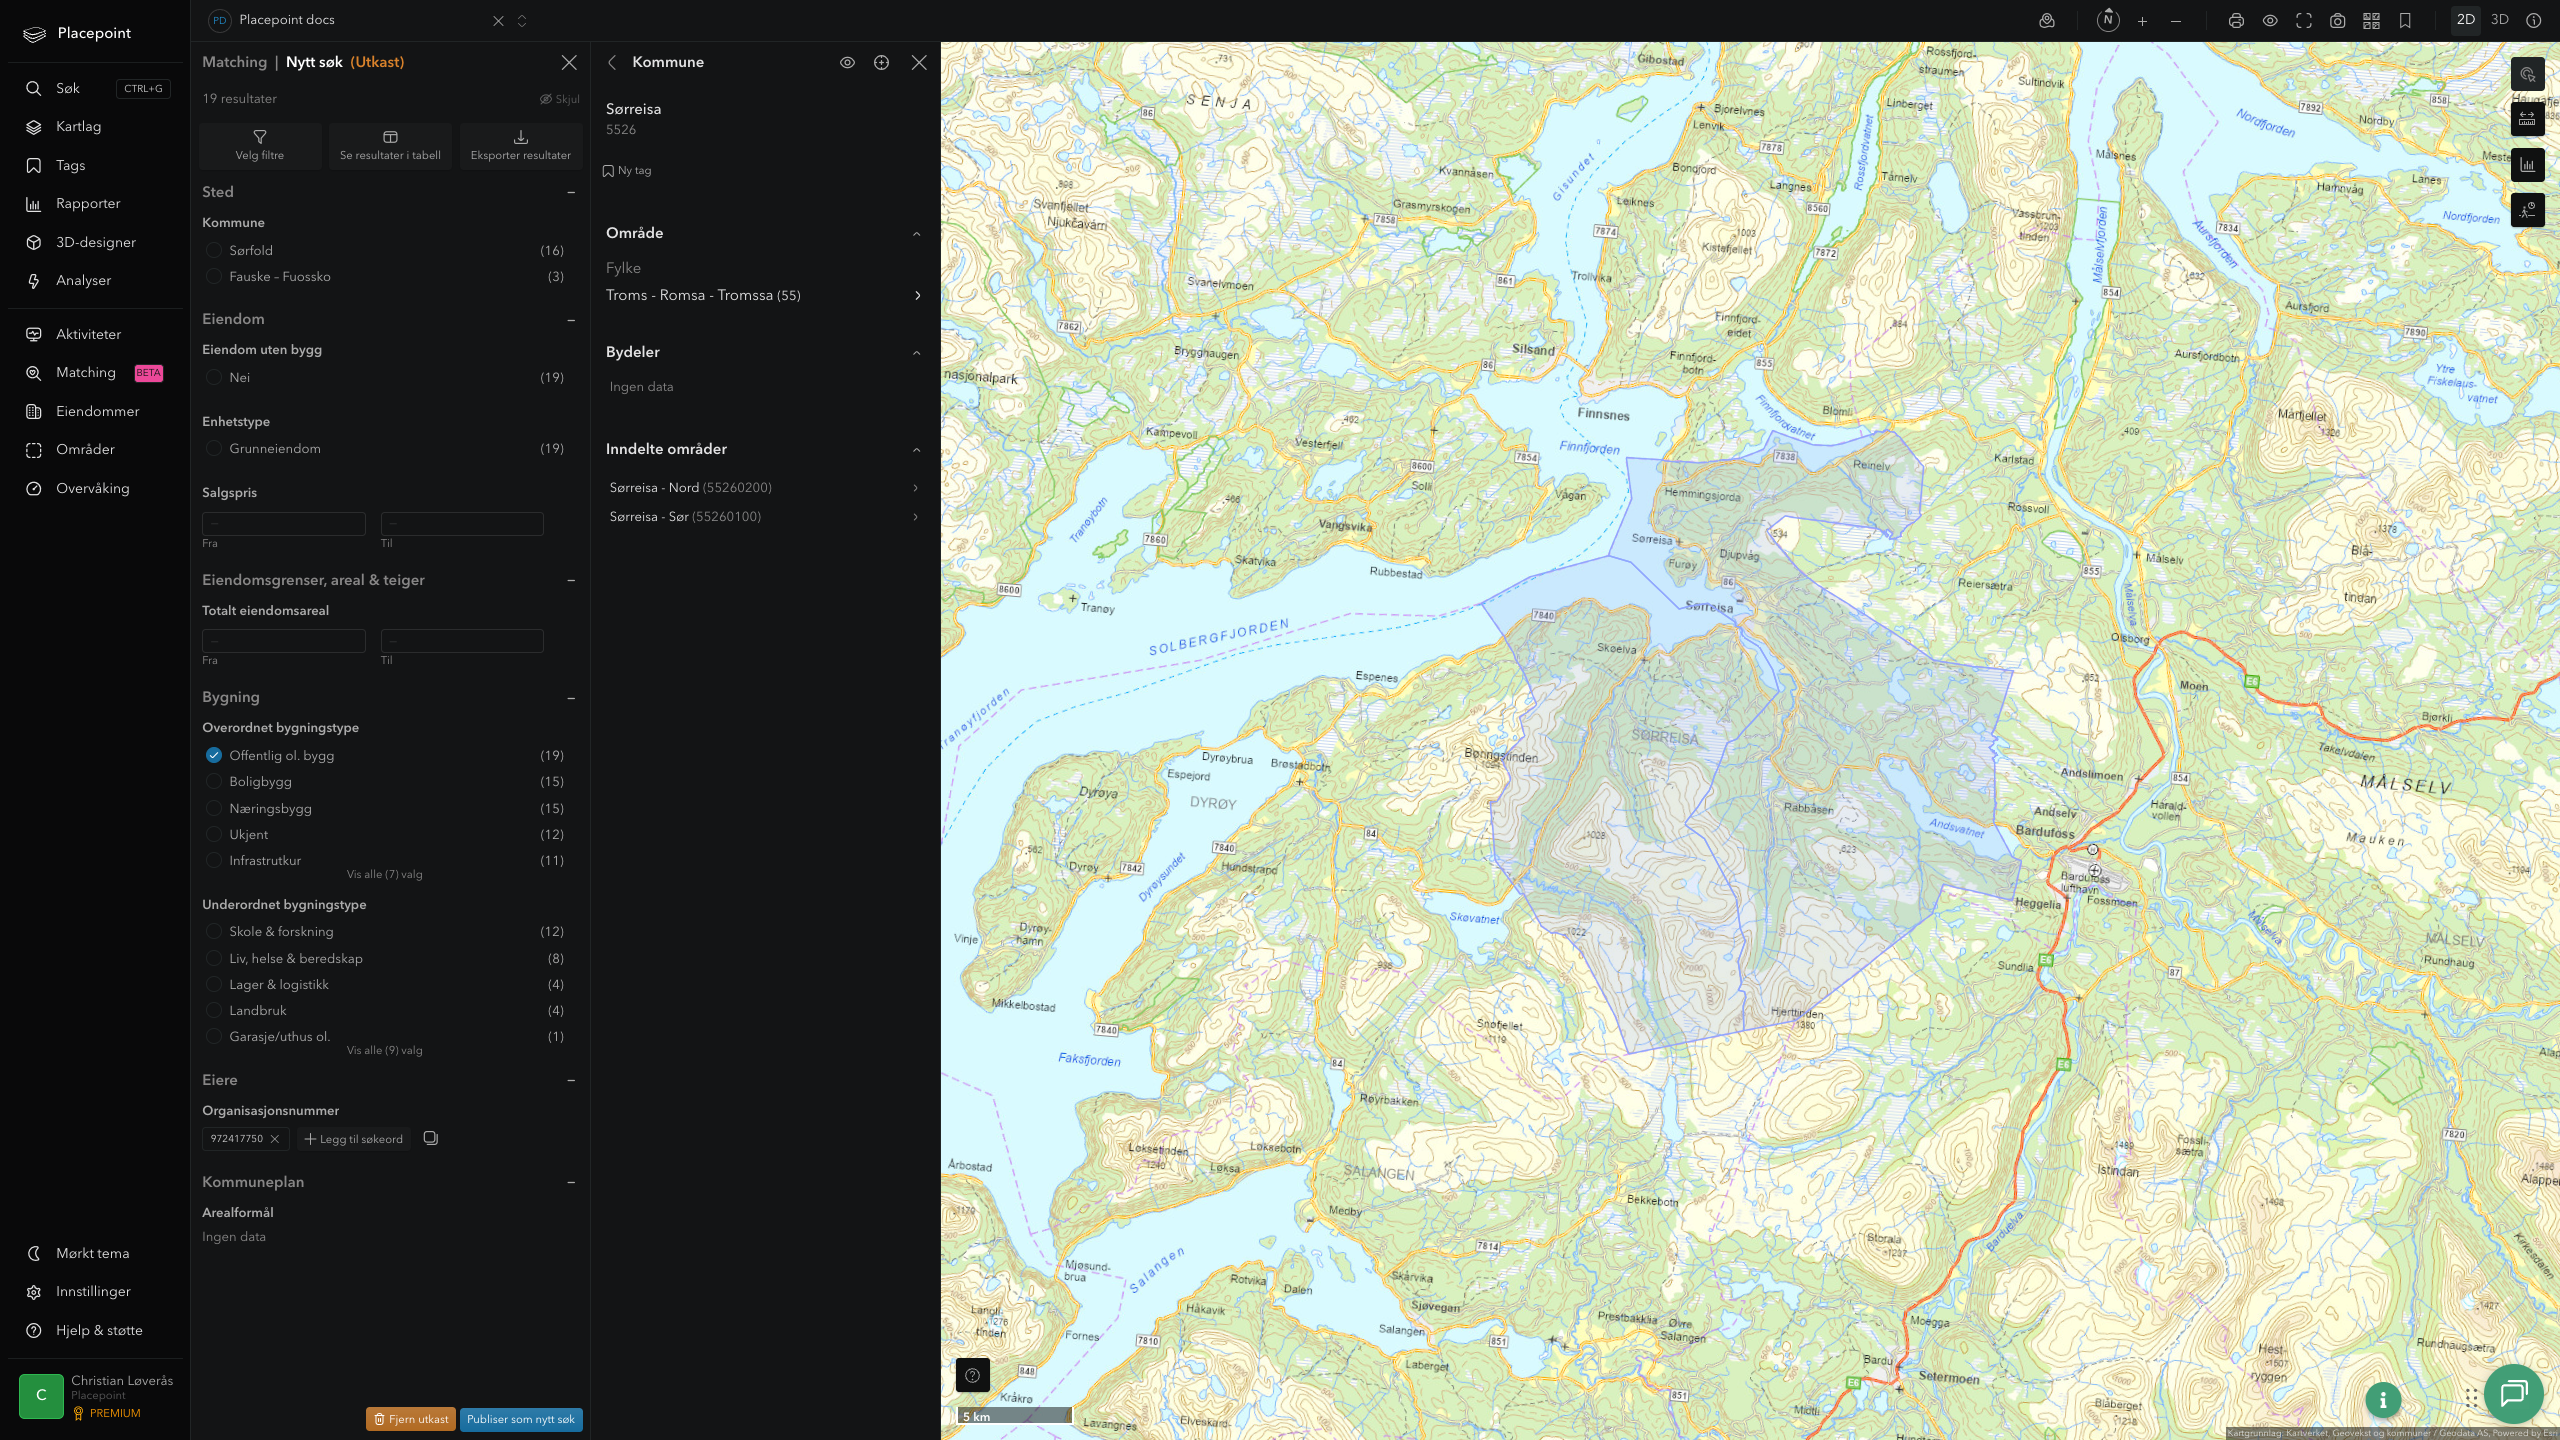
Task: Open the basemap gallery grid icon
Action: 2371,20
